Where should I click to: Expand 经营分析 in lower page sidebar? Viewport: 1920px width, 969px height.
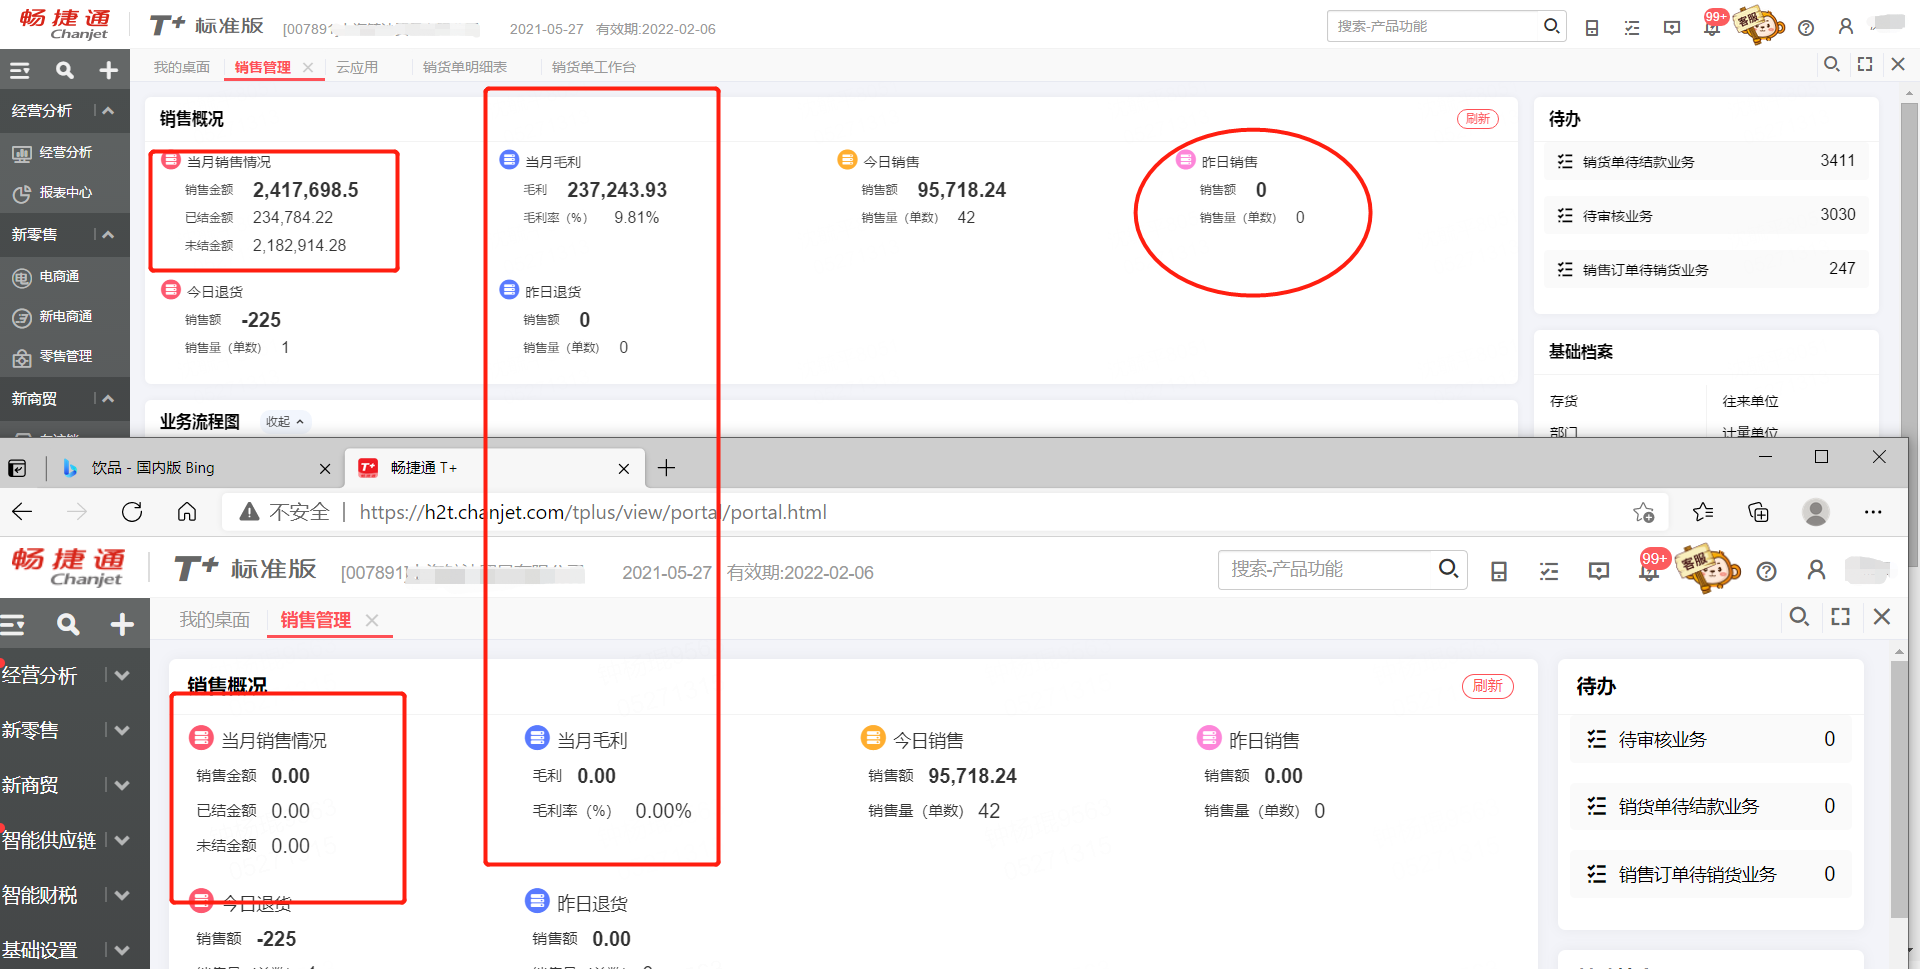pos(121,675)
